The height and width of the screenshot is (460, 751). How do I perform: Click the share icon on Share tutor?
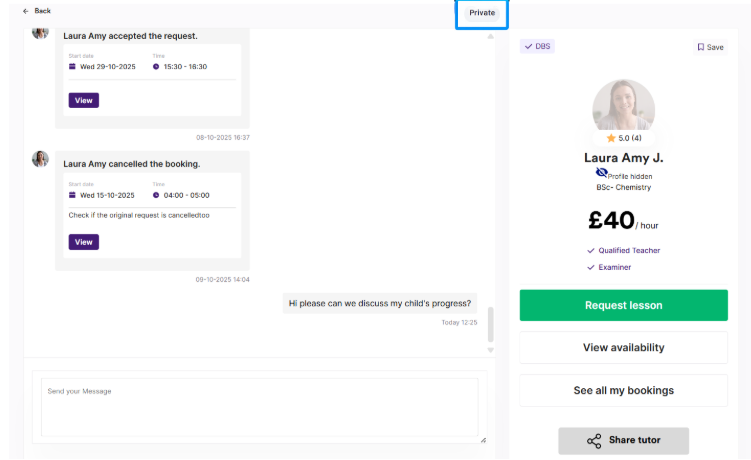[594, 441]
